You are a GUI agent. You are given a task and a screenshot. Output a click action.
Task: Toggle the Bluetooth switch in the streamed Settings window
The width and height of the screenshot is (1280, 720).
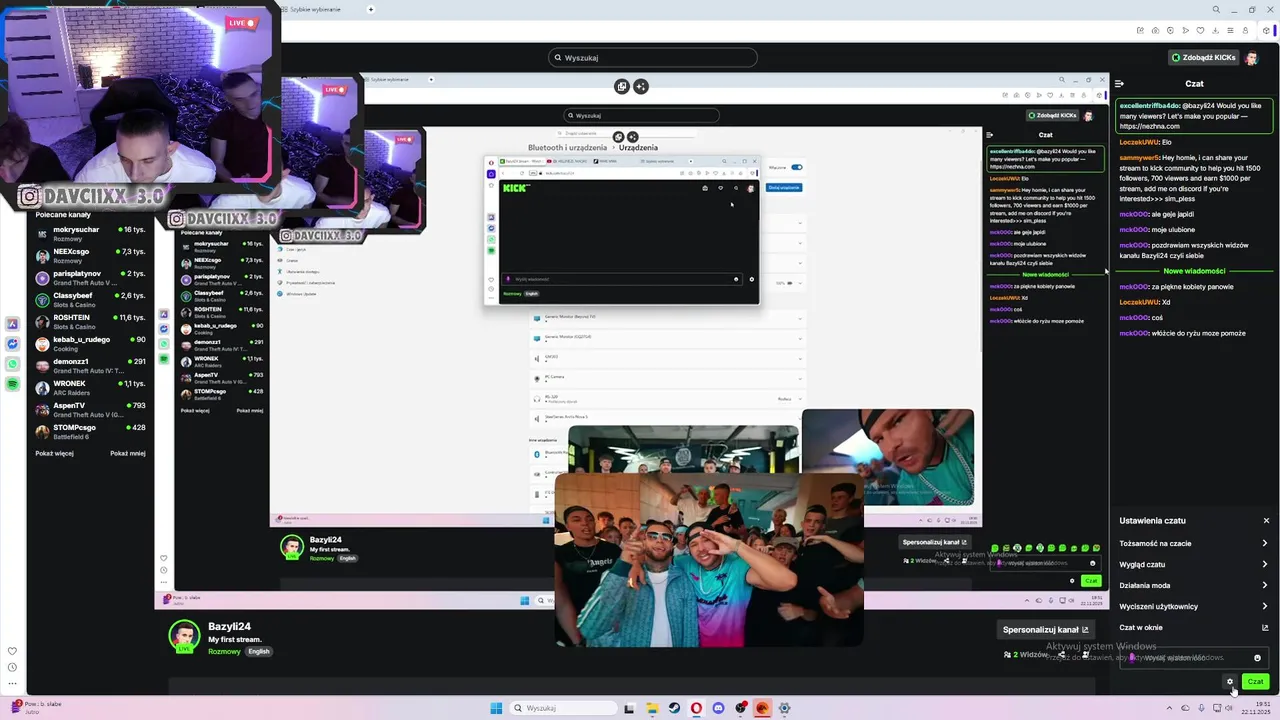[x=797, y=167]
